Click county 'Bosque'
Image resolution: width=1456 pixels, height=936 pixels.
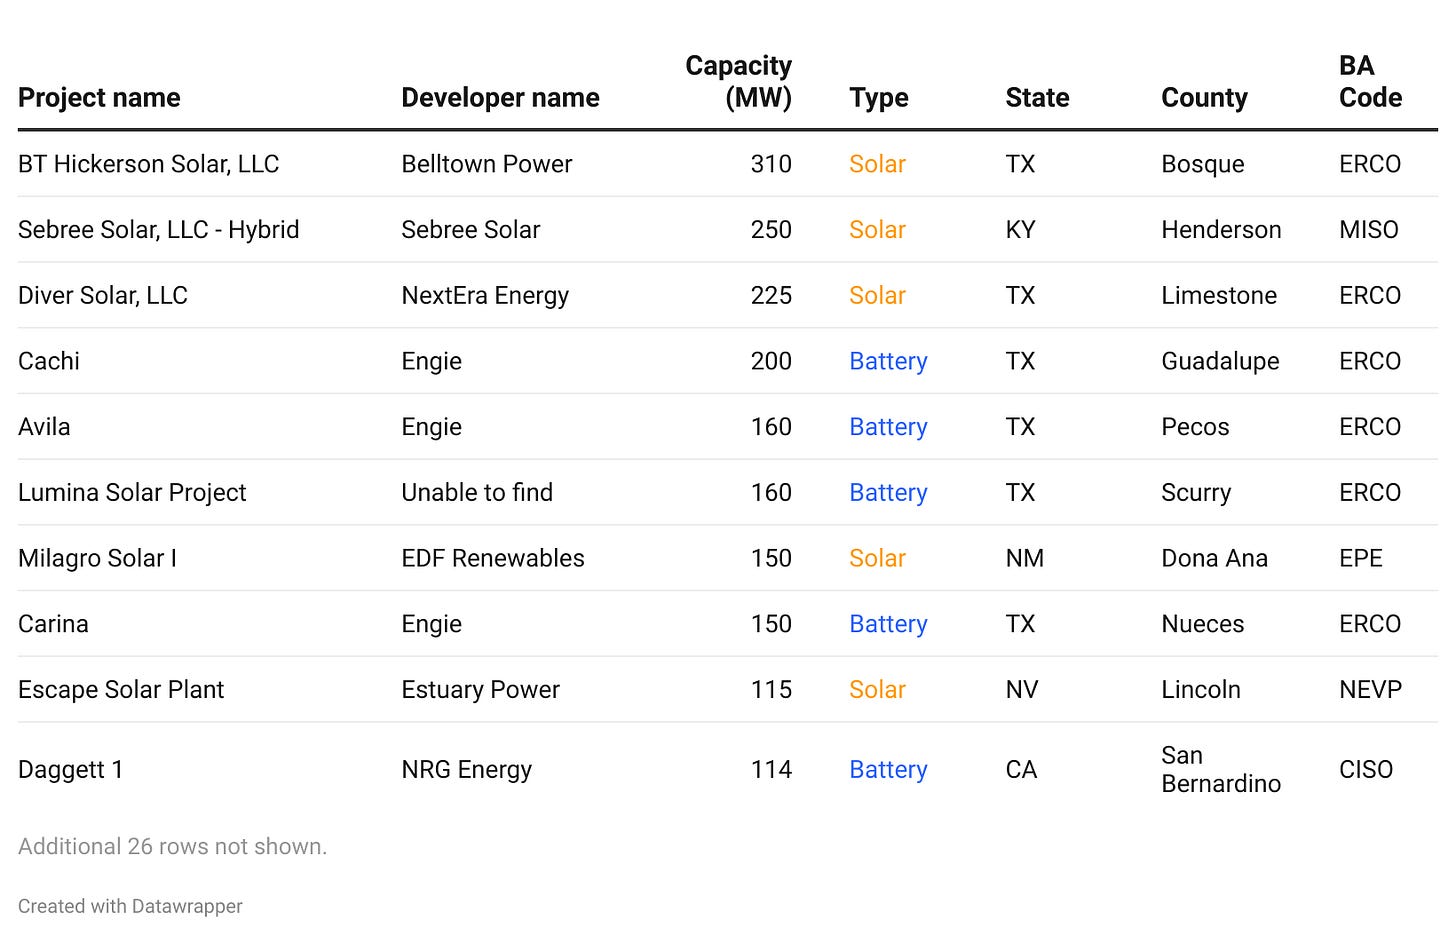click(1203, 165)
